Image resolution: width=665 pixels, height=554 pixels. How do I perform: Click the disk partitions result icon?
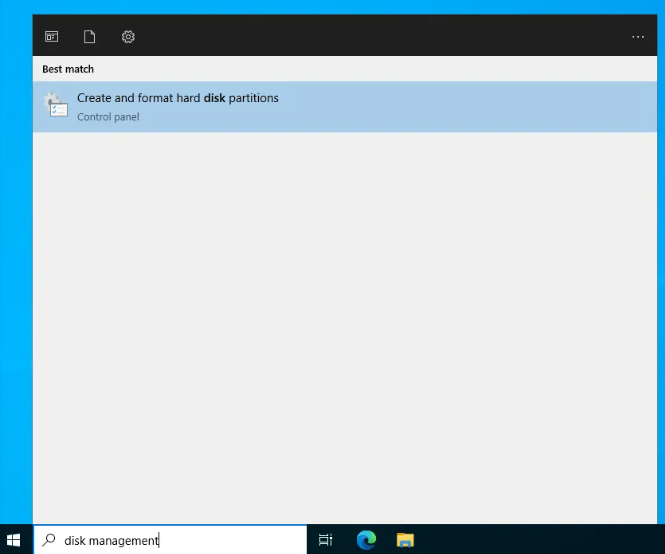click(54, 106)
